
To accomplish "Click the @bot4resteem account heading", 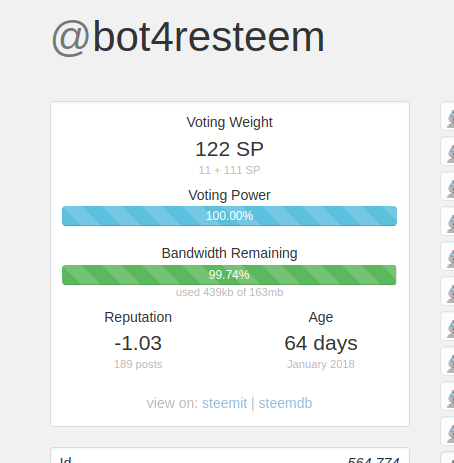I will 188,37.
